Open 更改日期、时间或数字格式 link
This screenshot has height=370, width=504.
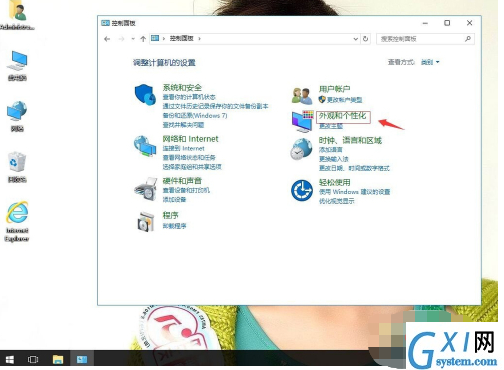click(354, 168)
